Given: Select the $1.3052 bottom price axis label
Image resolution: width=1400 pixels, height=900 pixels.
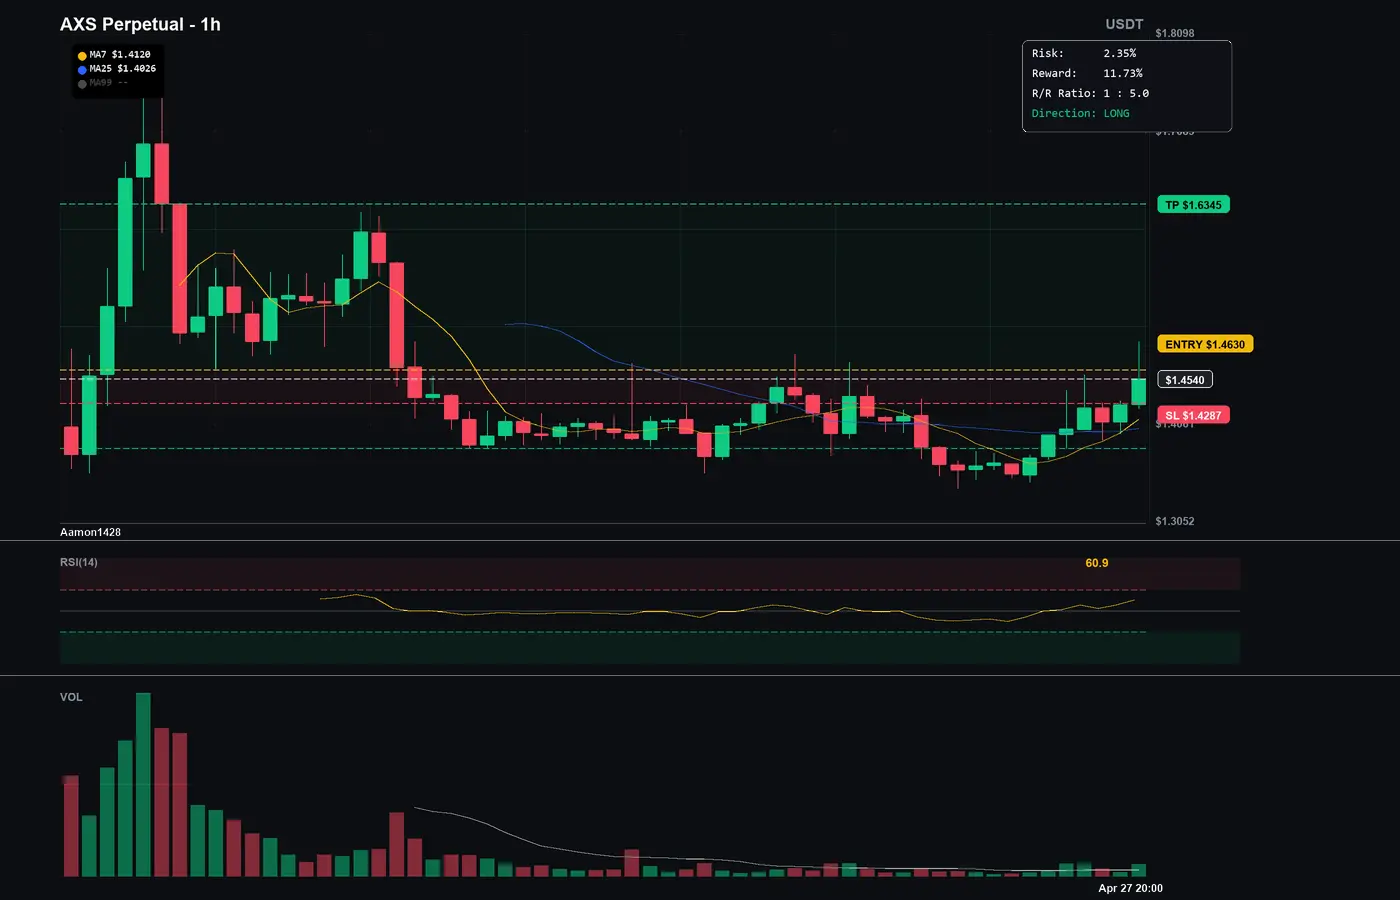Looking at the screenshot, I should pos(1175,521).
